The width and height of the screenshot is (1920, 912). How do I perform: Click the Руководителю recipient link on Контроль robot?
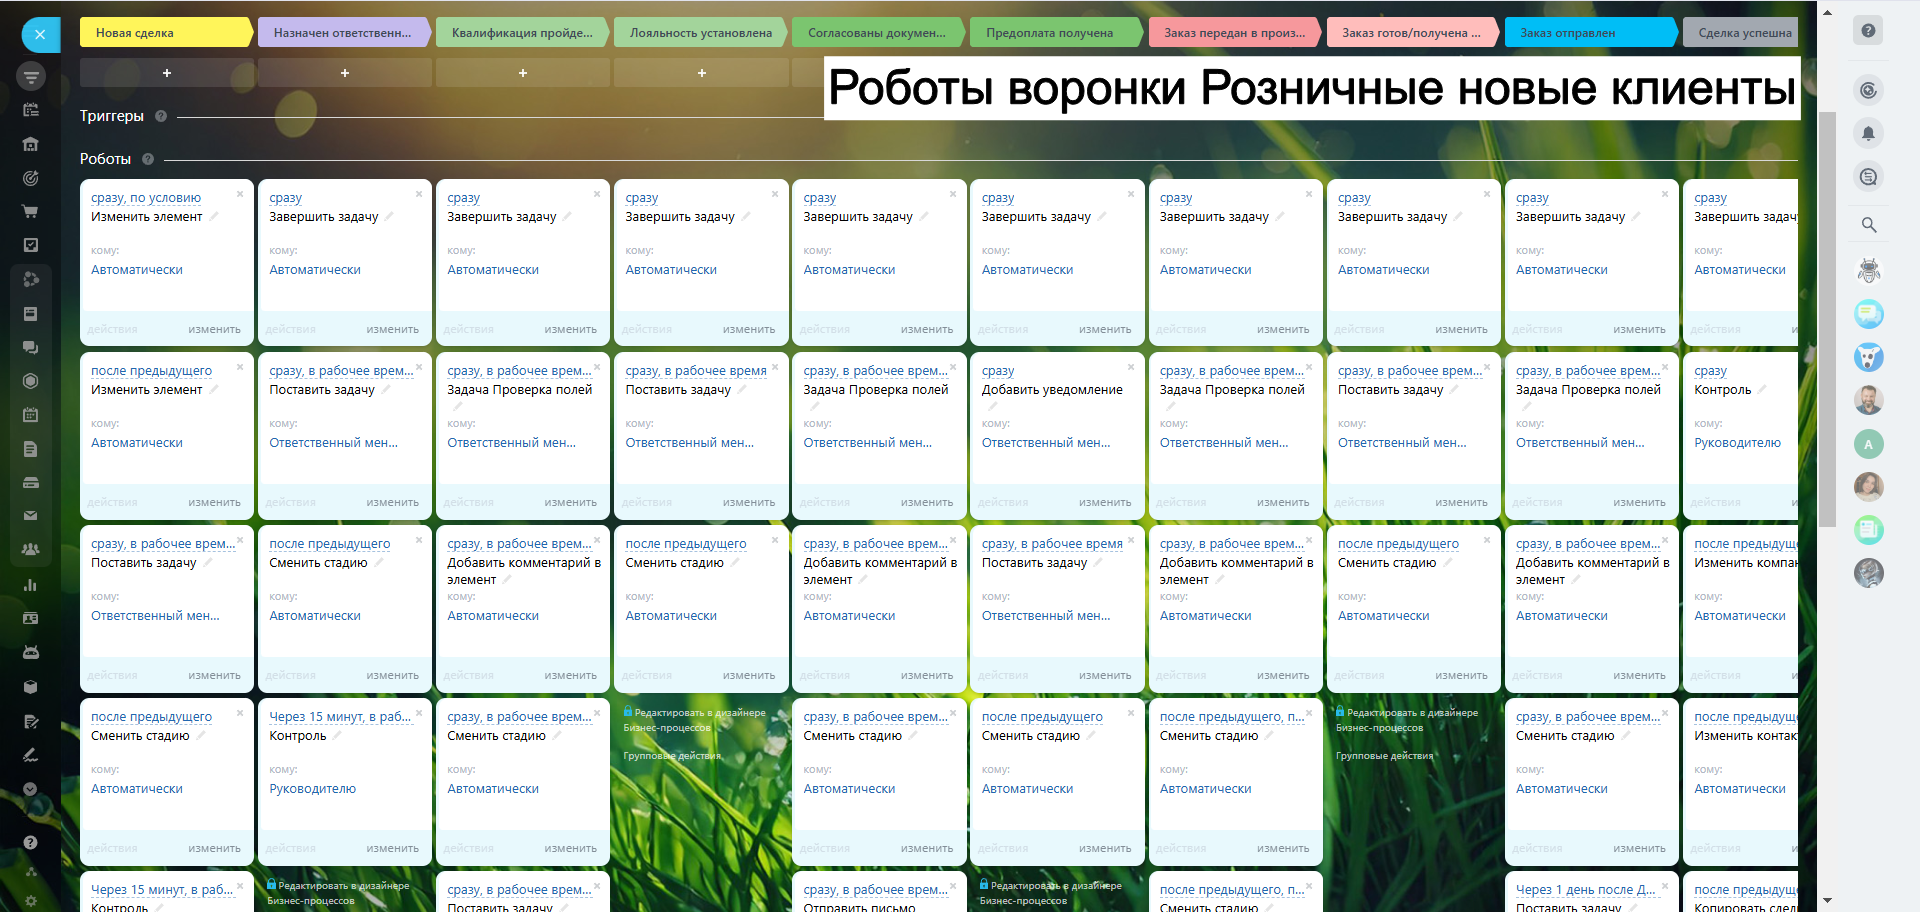click(x=312, y=789)
